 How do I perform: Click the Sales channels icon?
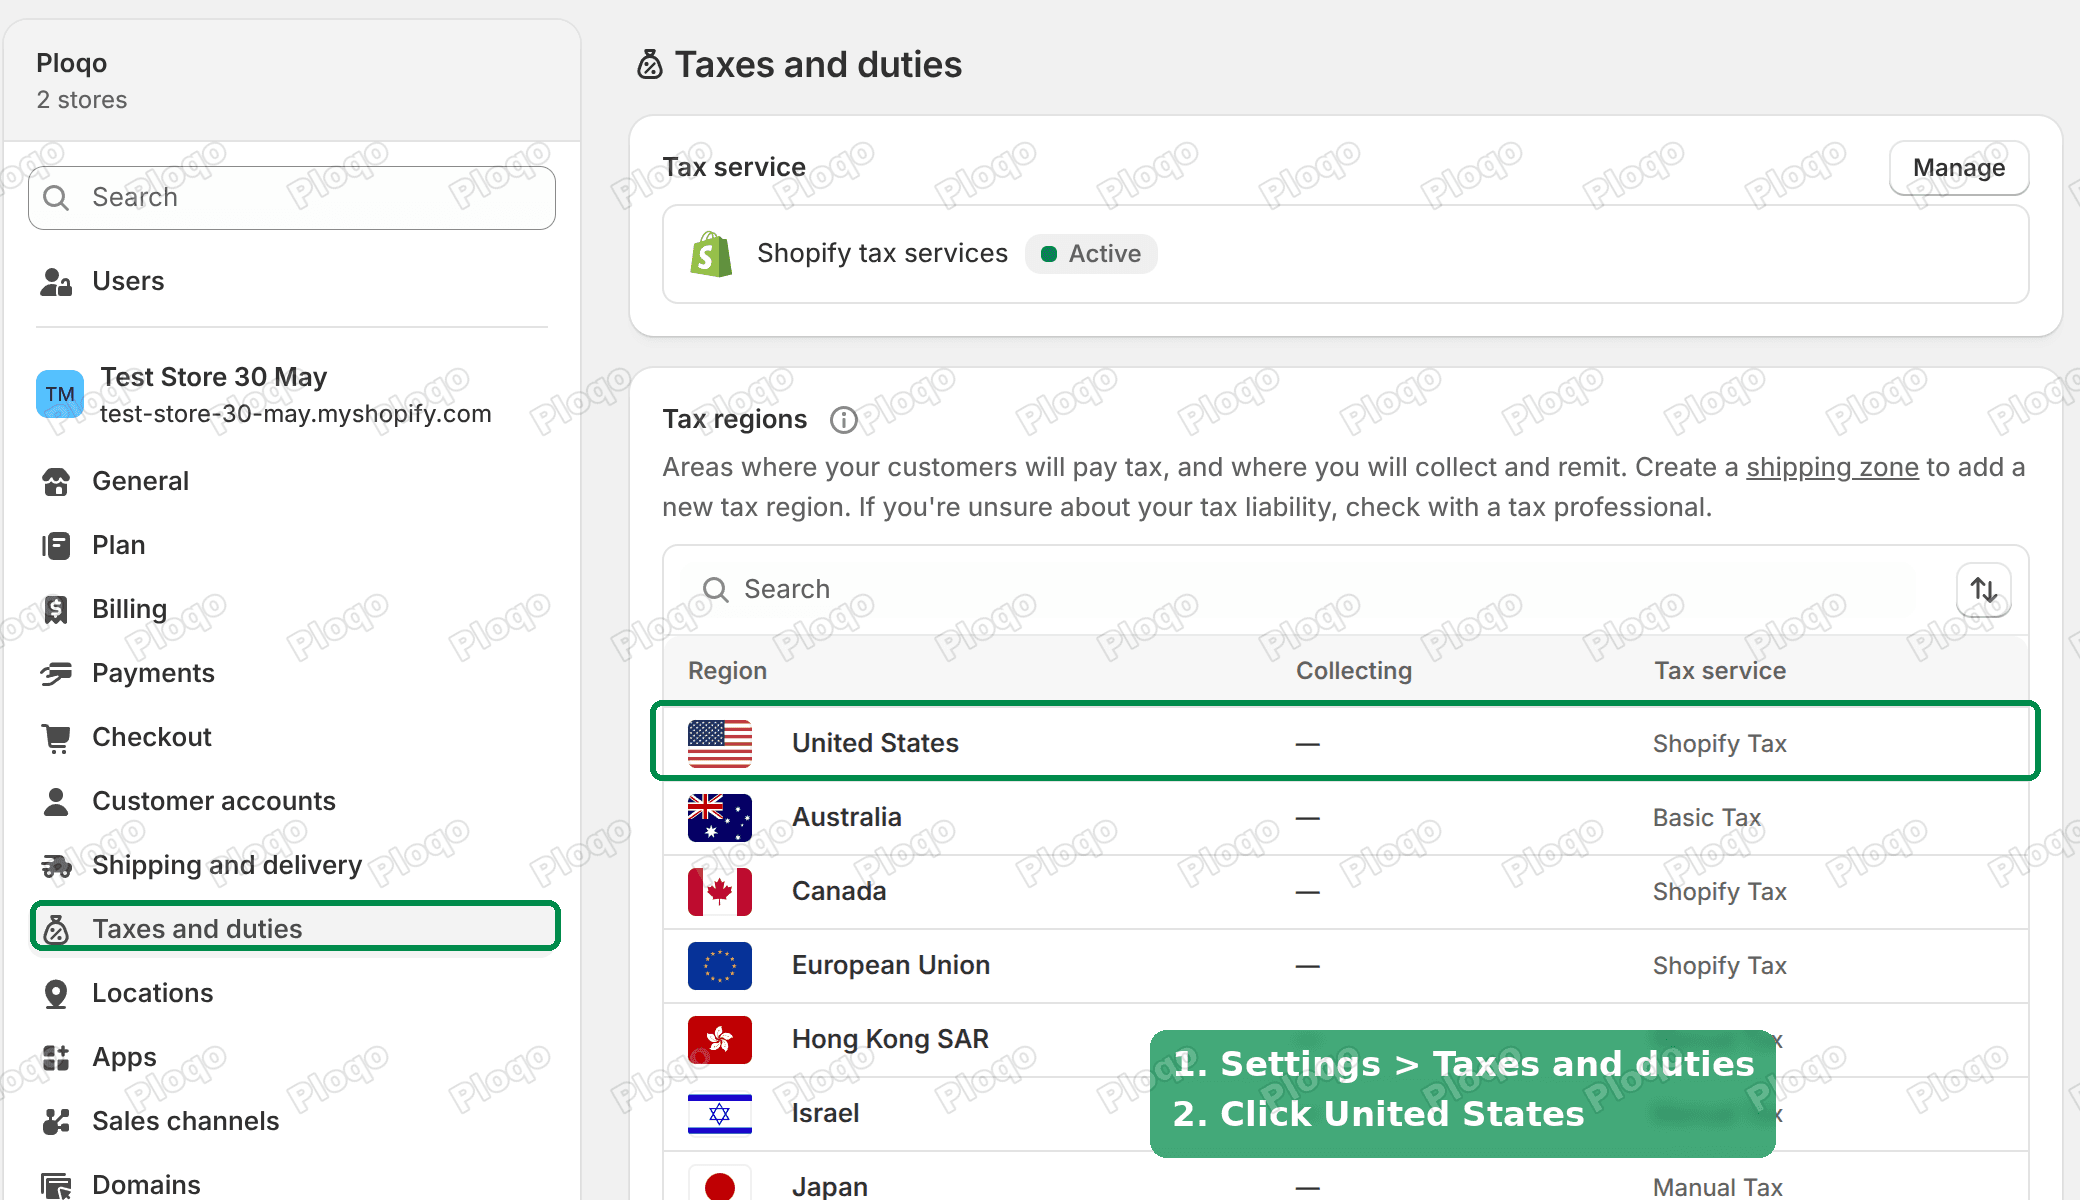click(56, 1122)
